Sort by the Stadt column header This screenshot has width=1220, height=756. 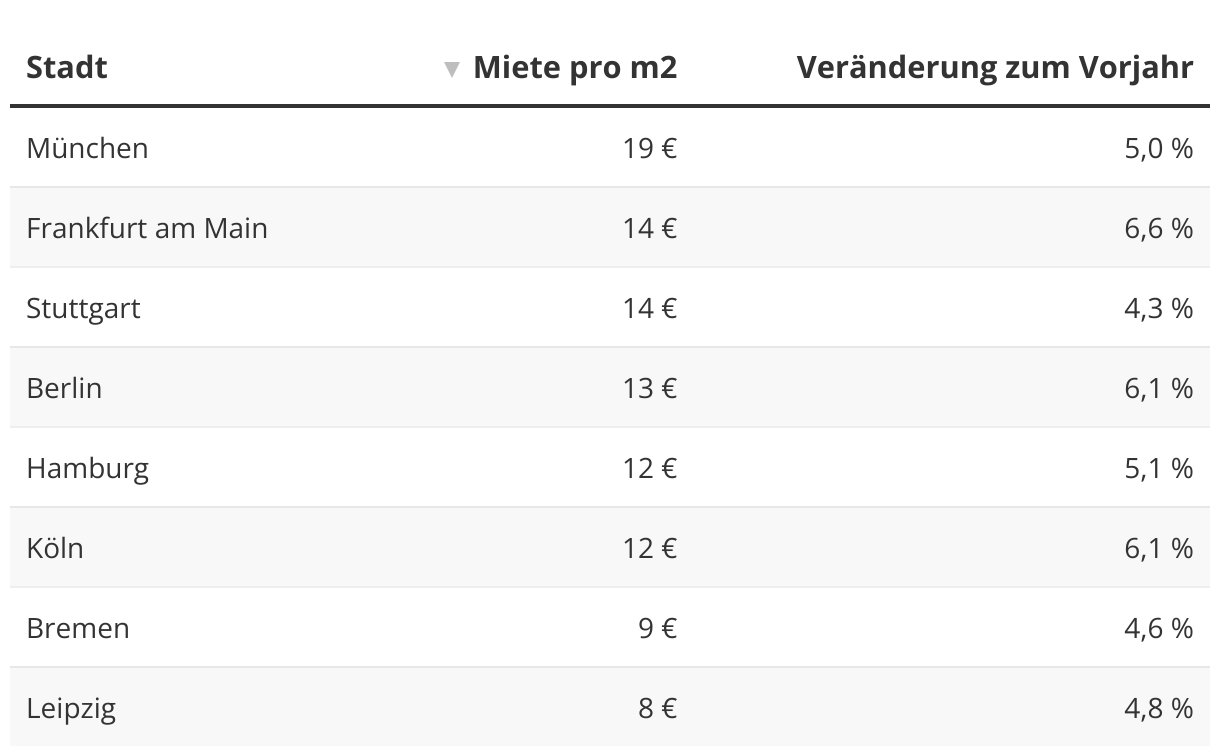(67, 68)
